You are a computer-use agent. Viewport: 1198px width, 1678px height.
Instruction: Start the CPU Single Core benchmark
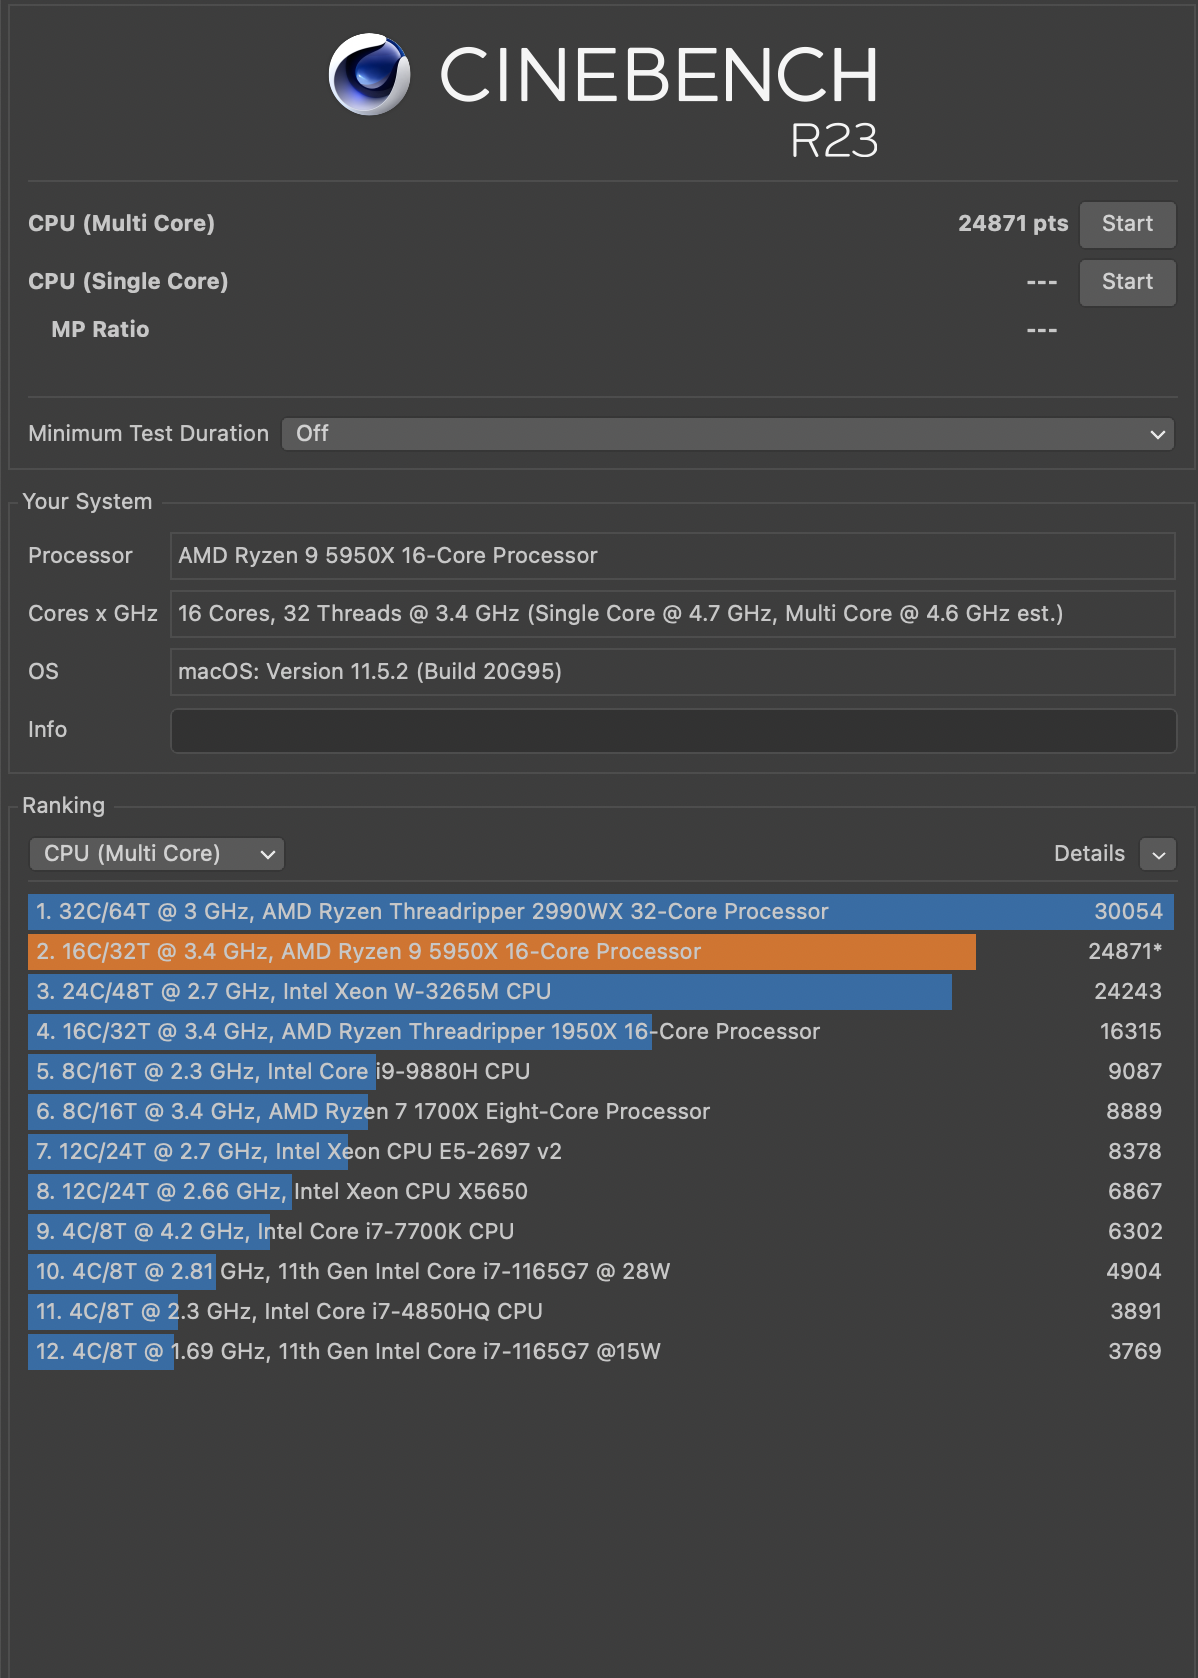tap(1127, 282)
